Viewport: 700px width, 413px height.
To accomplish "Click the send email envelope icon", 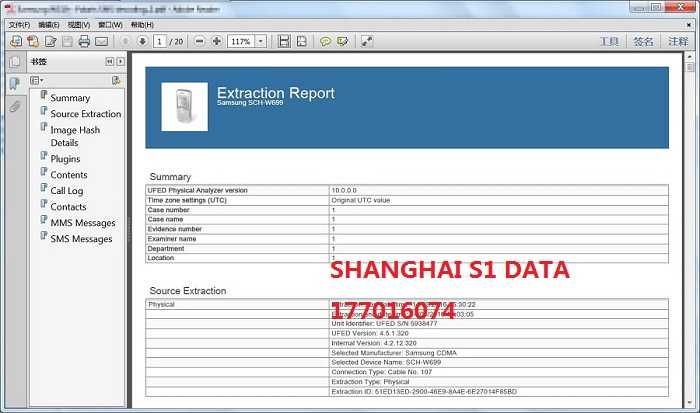I will 101,42.
